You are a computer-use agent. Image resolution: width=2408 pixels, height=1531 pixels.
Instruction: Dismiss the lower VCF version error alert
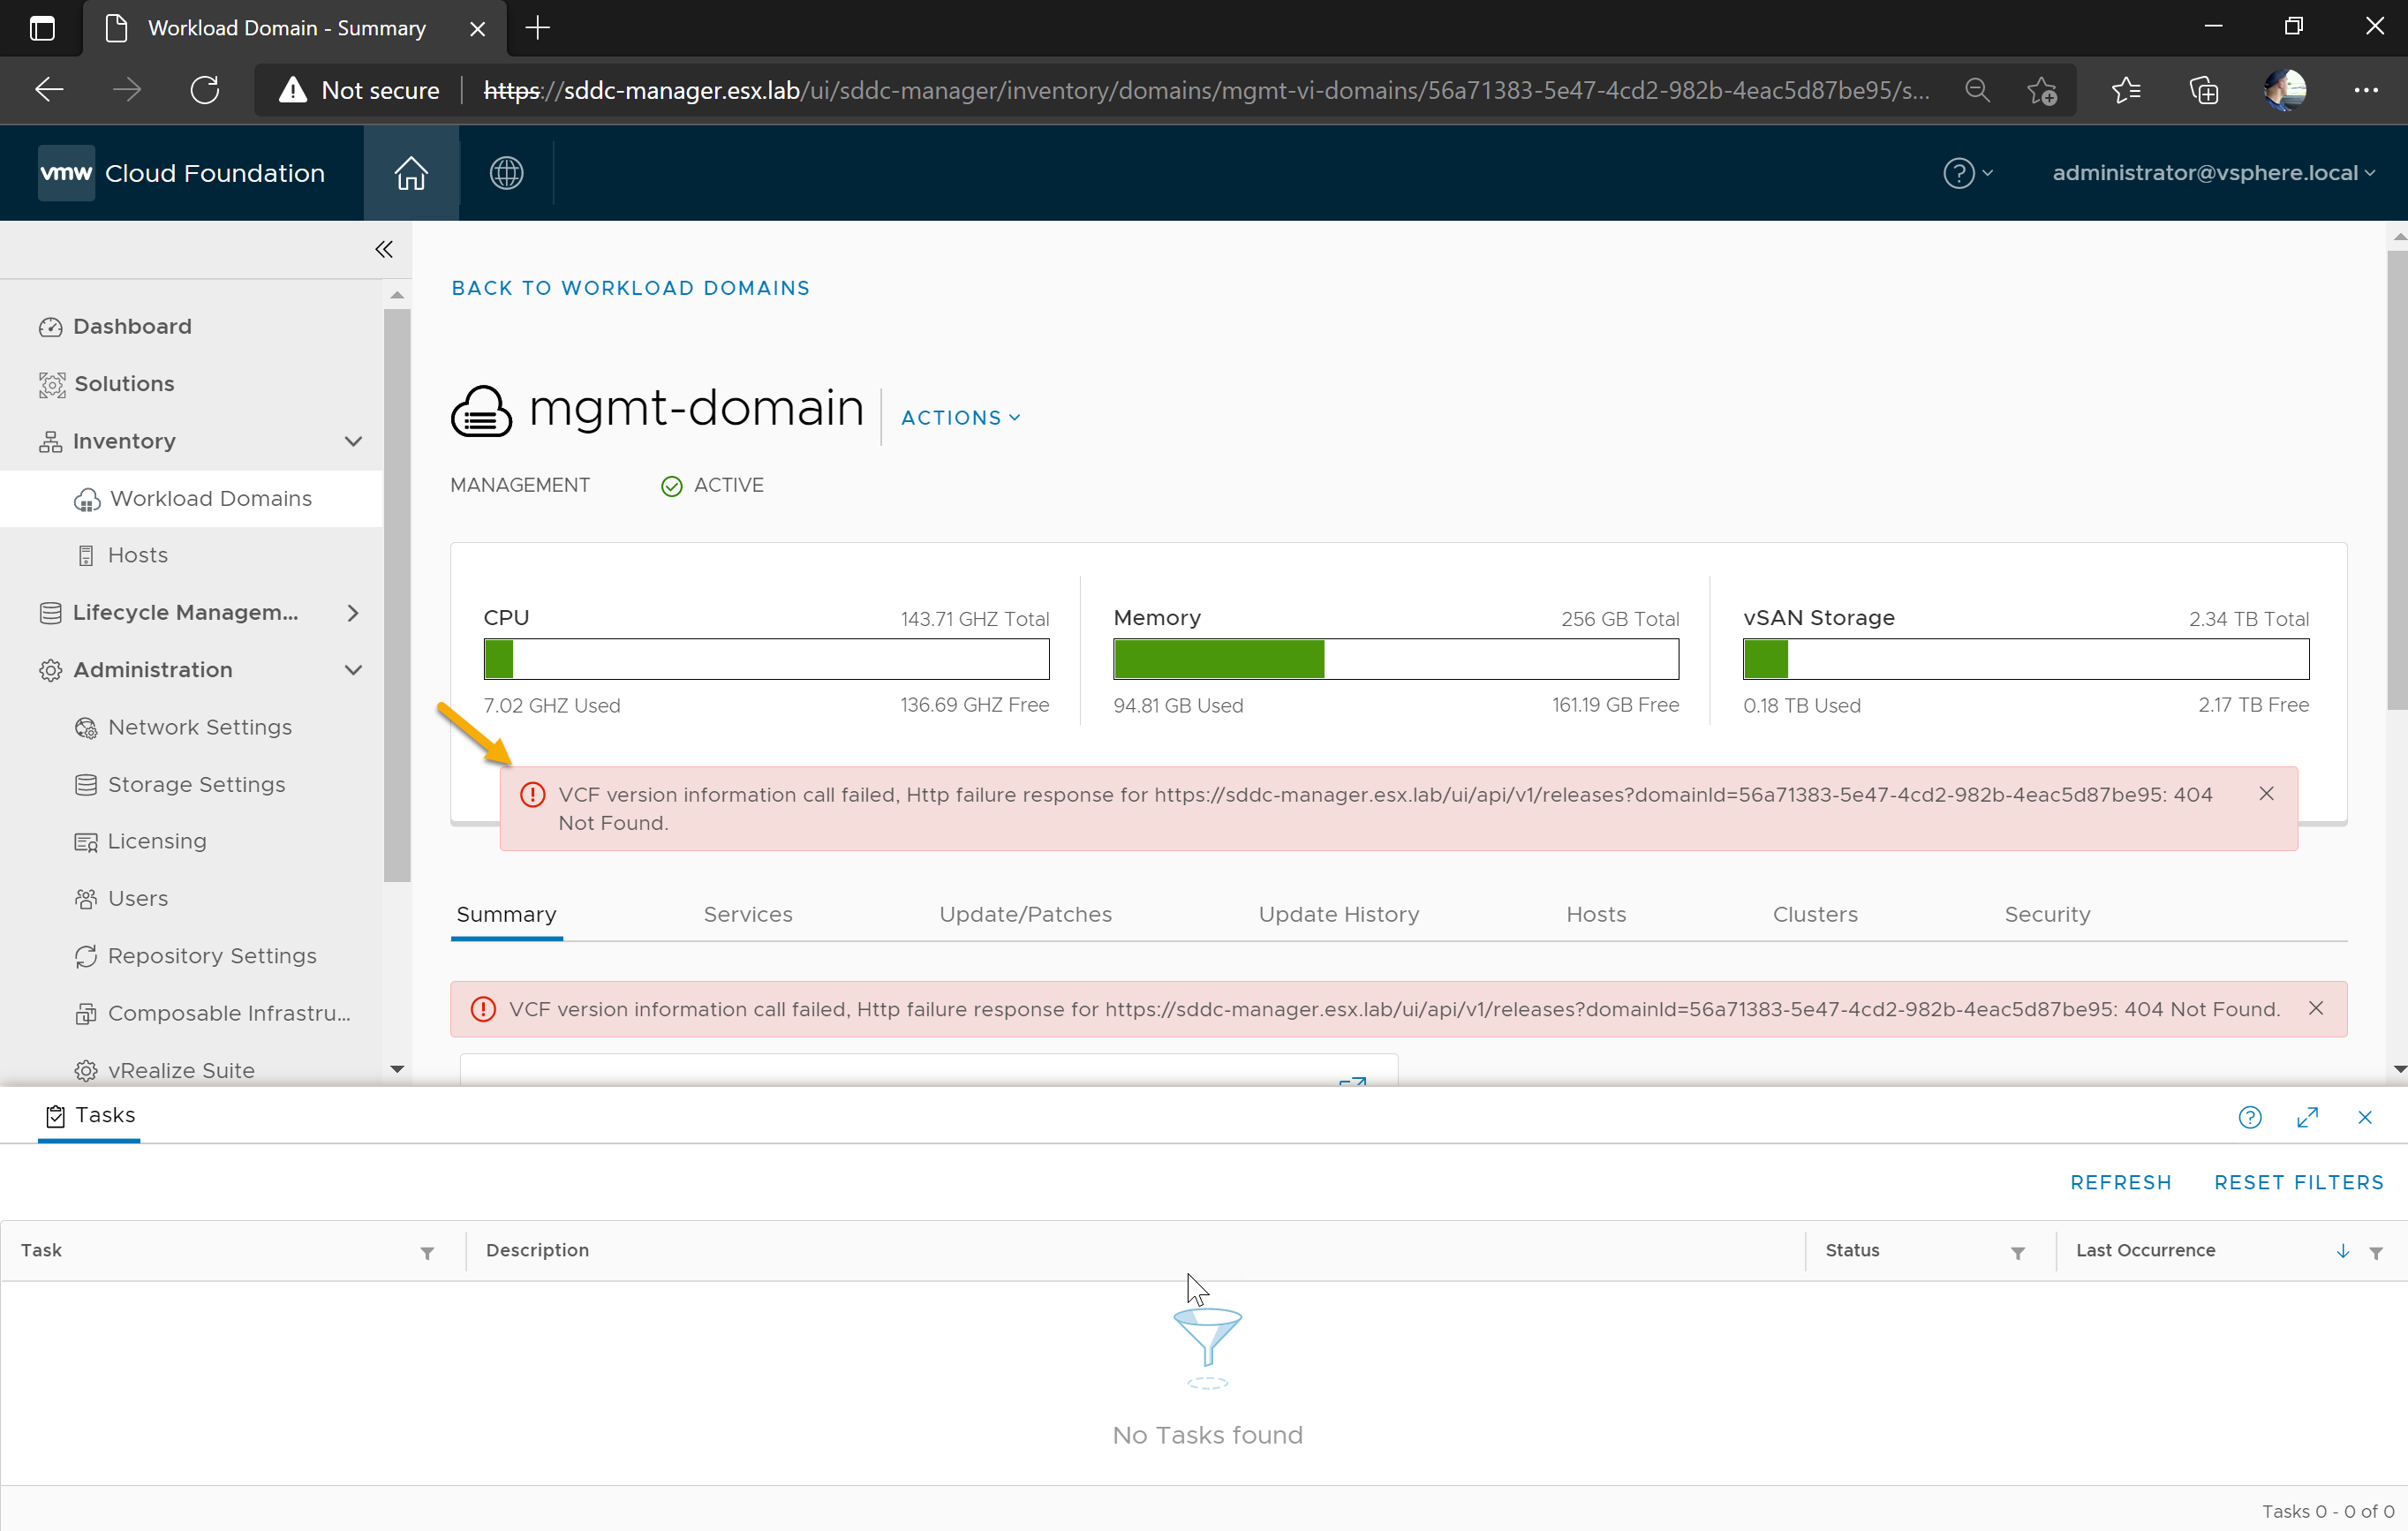(2316, 1008)
